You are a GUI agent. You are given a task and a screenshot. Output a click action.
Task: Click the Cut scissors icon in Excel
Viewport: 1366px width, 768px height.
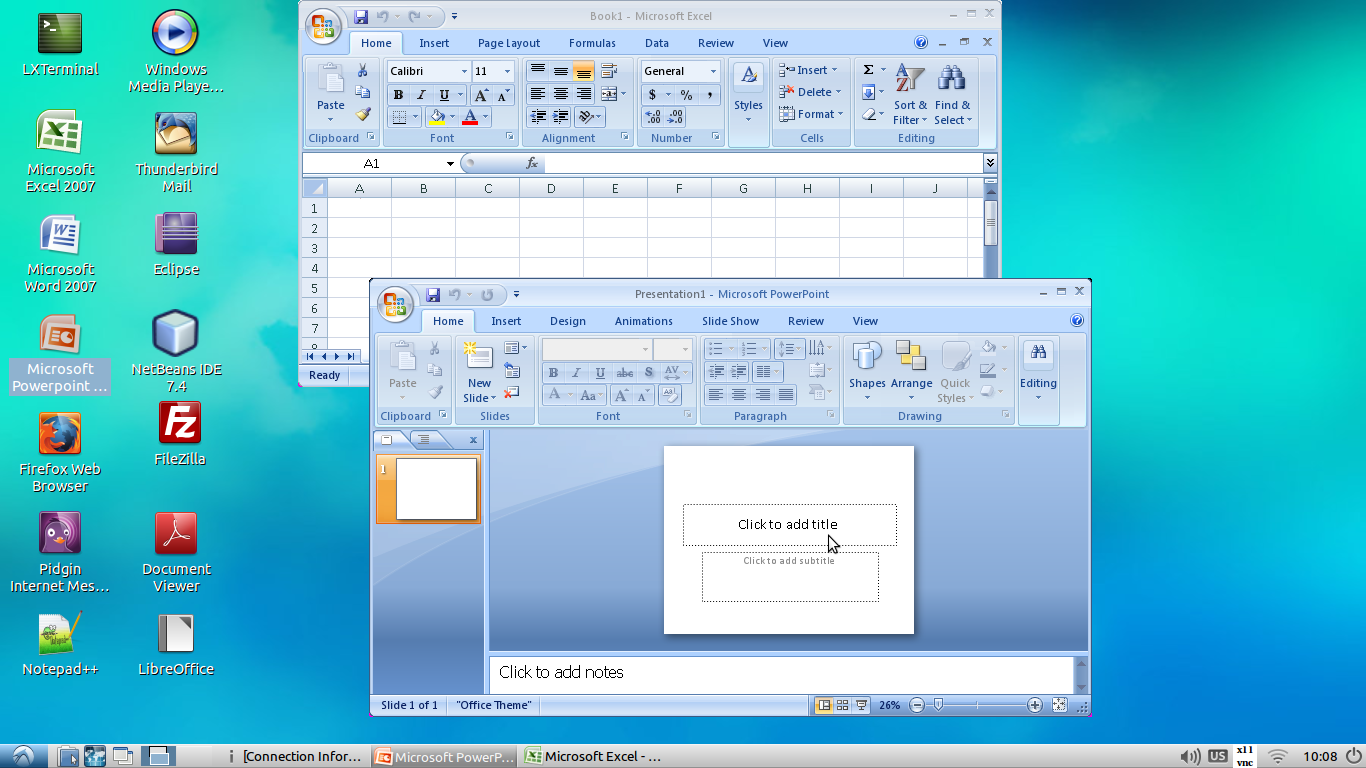(363, 70)
